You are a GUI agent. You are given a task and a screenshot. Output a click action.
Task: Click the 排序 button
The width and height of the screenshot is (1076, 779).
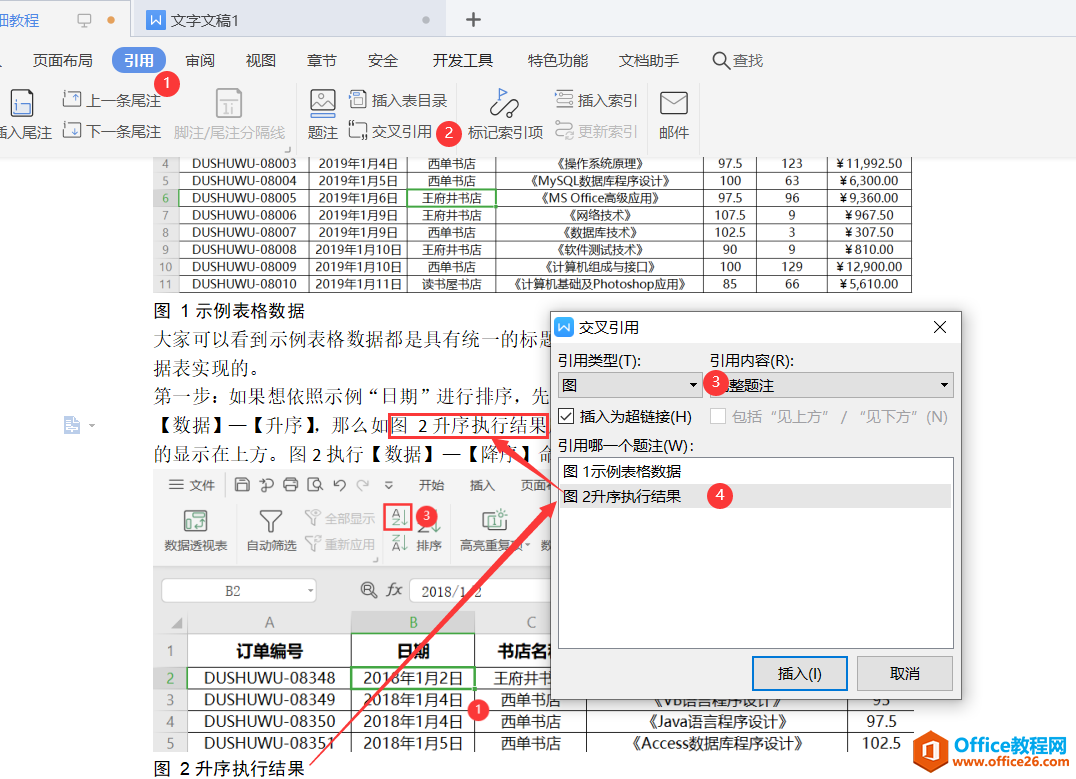429,546
